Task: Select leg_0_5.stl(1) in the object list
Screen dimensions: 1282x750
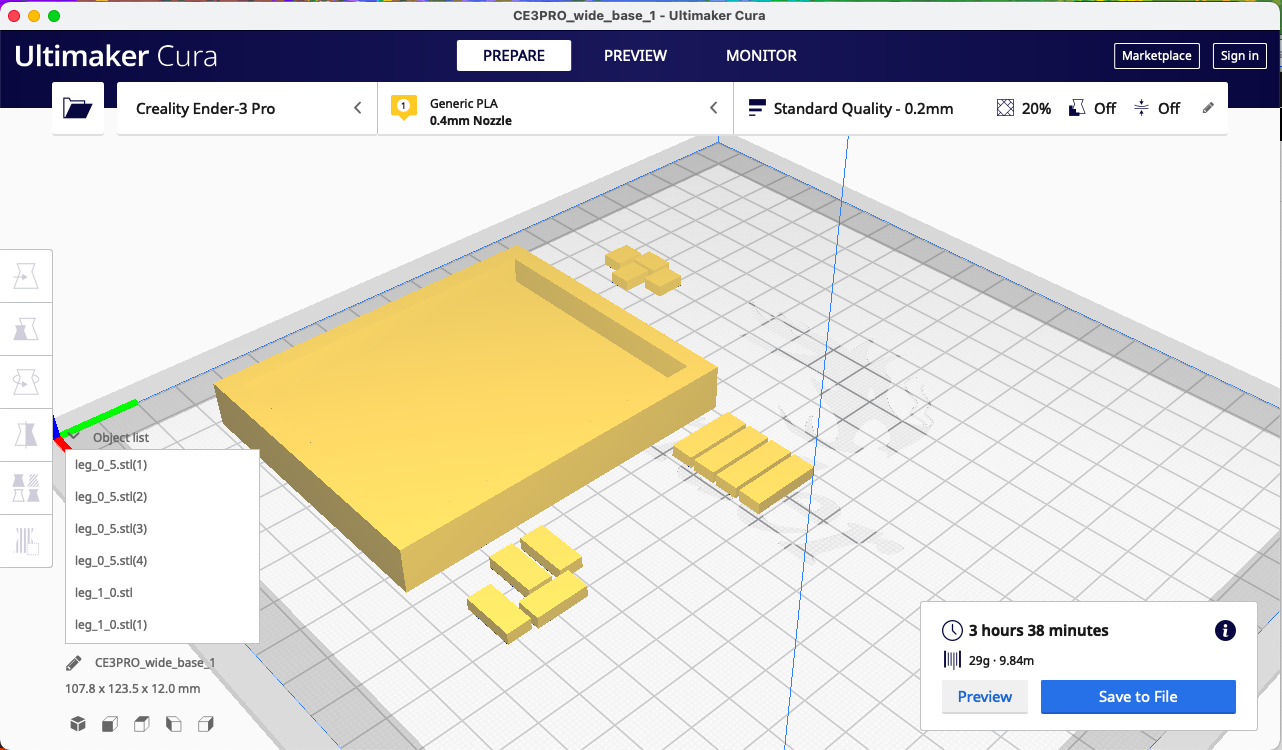Action: point(162,465)
